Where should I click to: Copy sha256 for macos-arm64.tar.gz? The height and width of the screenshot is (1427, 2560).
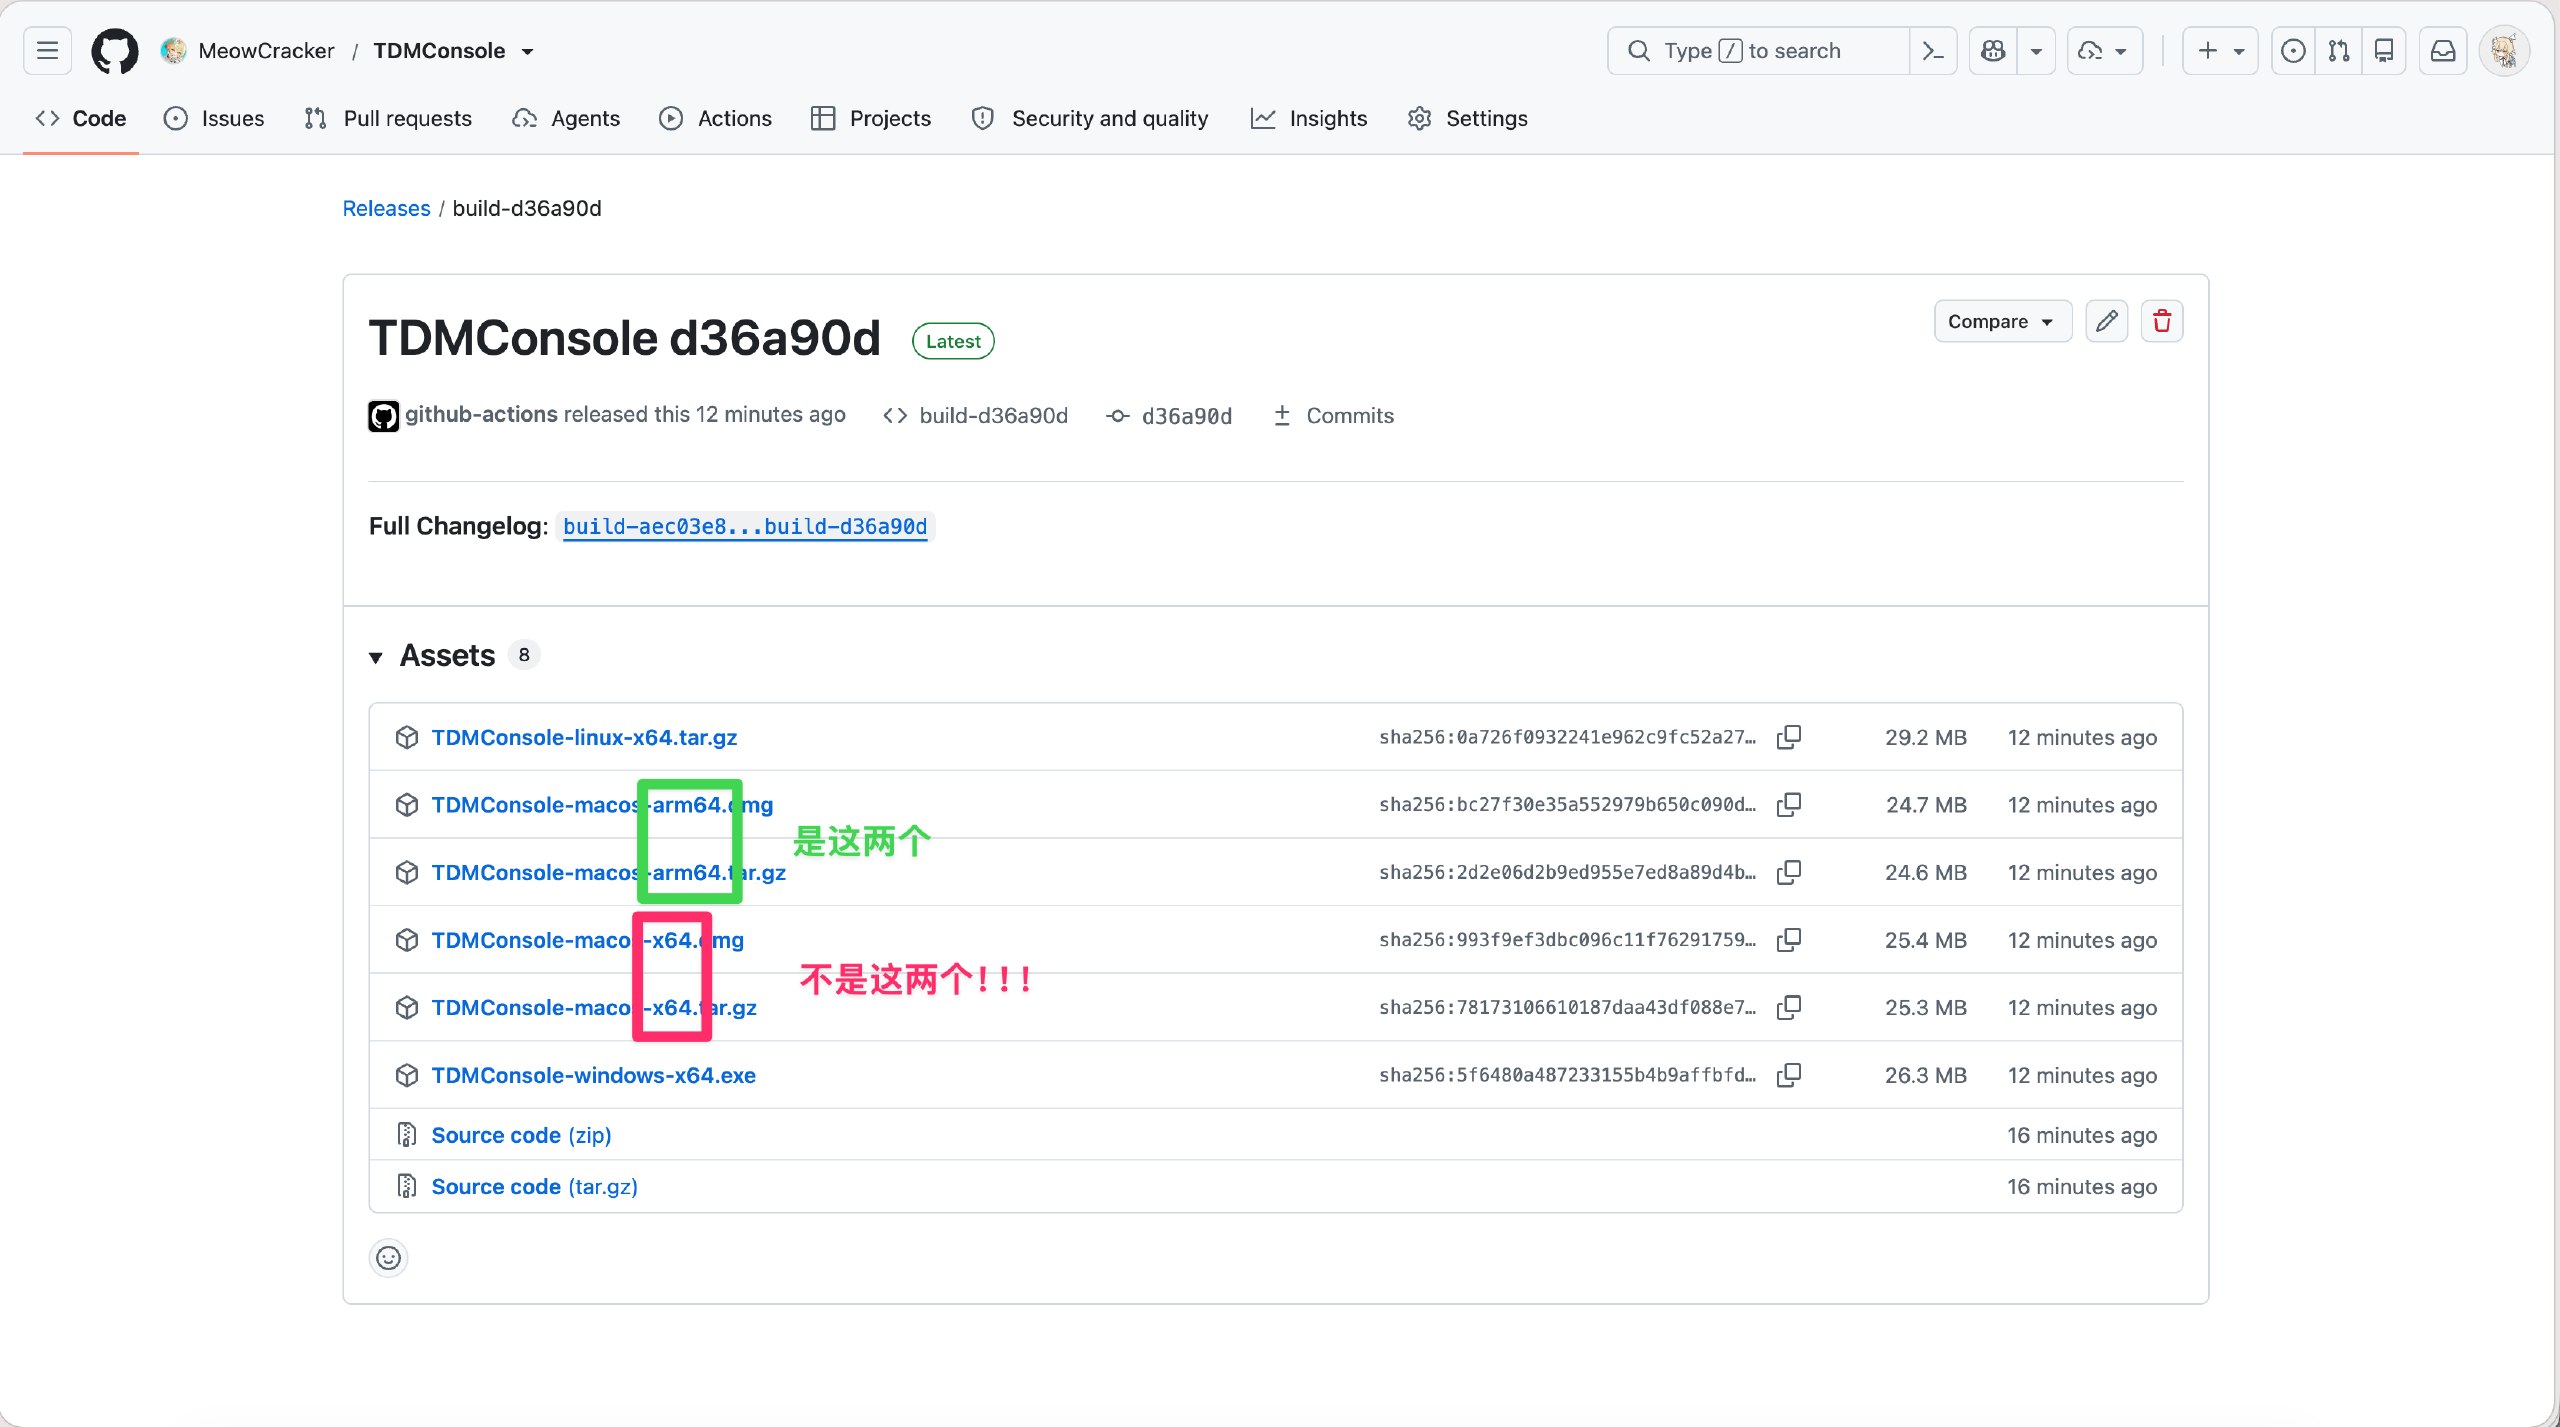pyautogui.click(x=1789, y=872)
